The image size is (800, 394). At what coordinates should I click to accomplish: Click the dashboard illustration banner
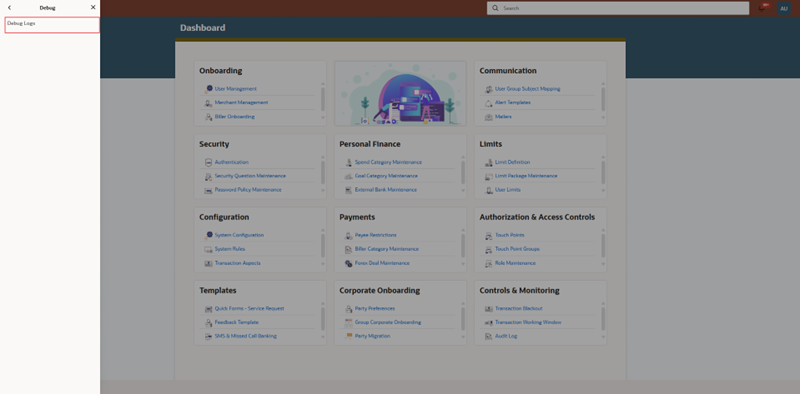[x=400, y=93]
